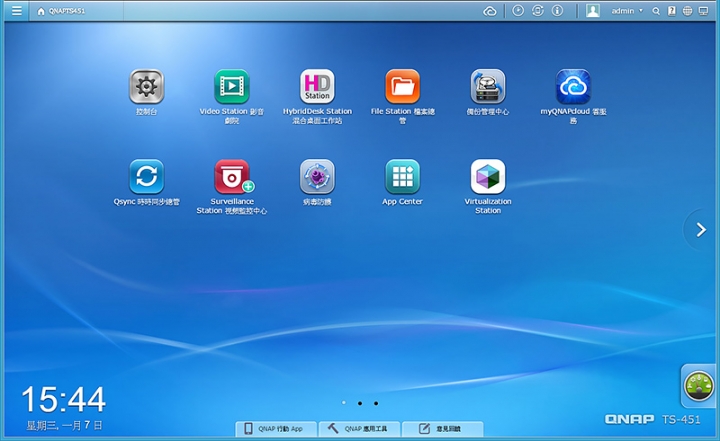Launch Video Station app

[x=231, y=86]
